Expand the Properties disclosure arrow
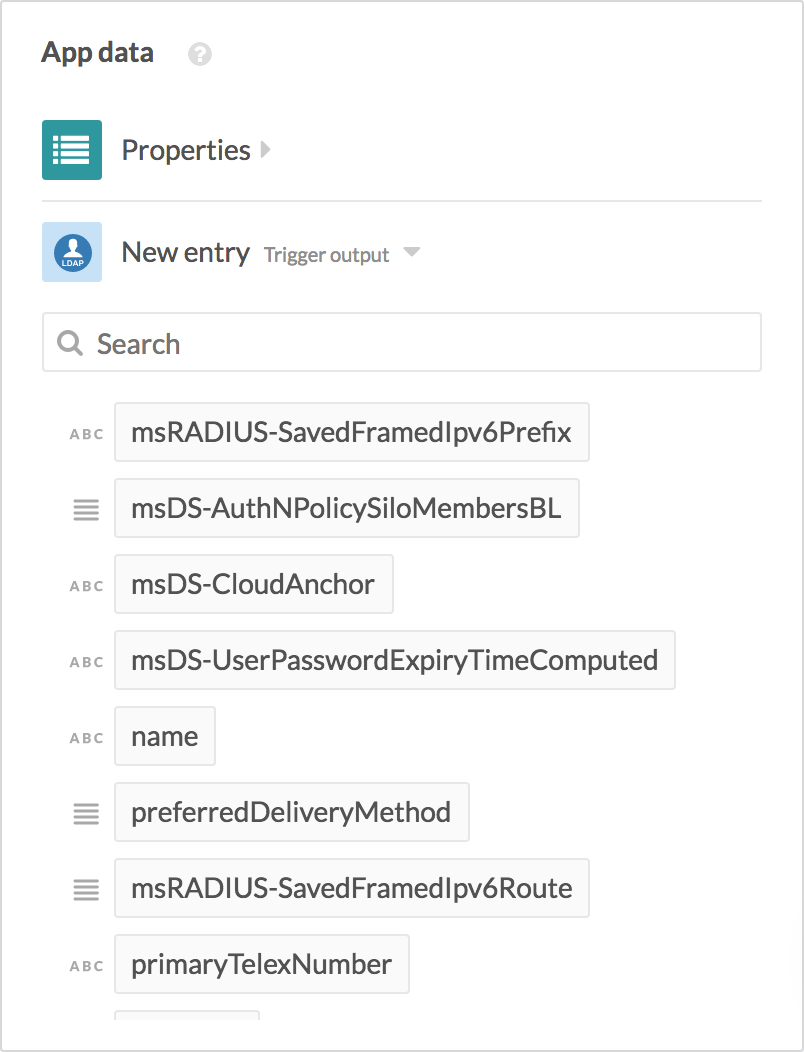 (264, 149)
